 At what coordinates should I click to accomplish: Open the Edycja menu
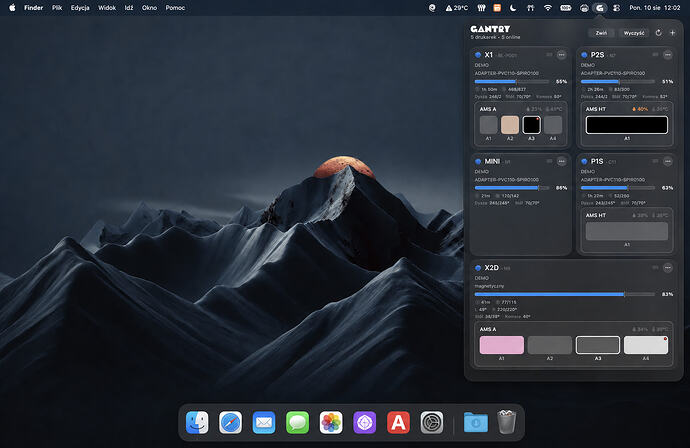coord(80,7)
